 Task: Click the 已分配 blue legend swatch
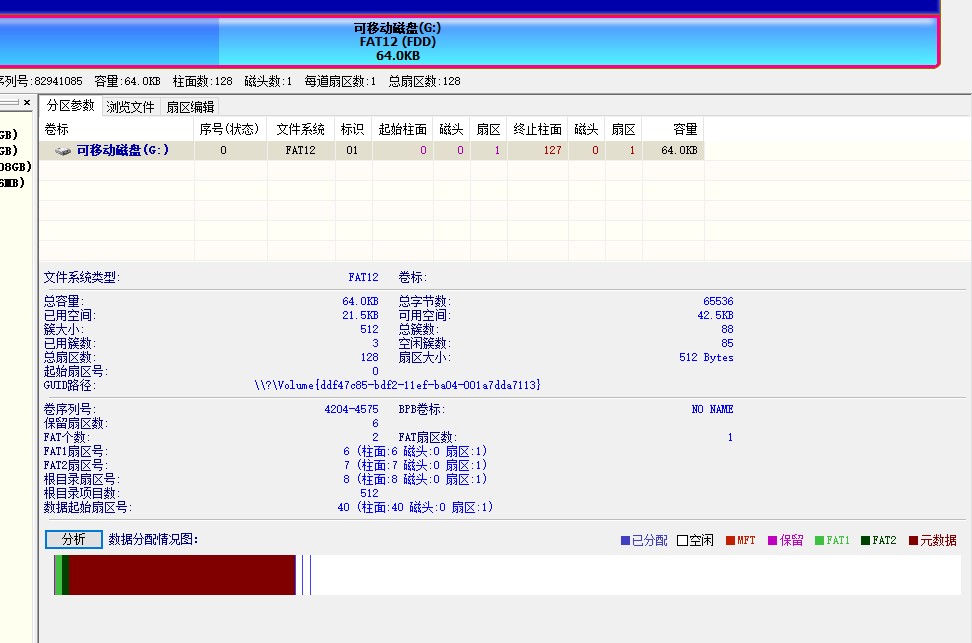(625, 541)
